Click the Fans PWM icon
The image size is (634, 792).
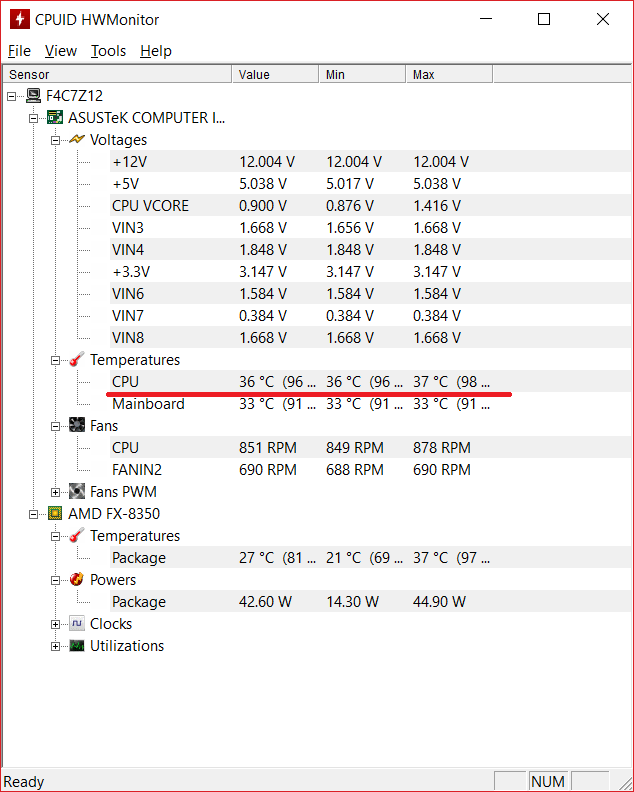click(77, 492)
